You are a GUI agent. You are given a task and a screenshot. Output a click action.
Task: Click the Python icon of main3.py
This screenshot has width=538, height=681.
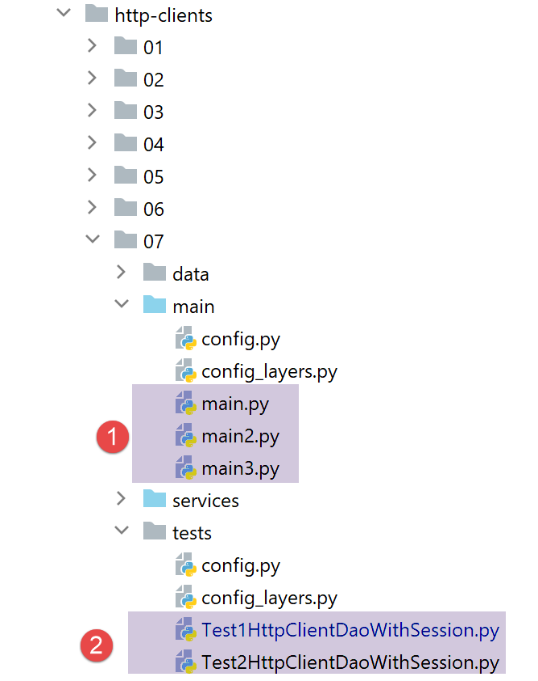pyautogui.click(x=186, y=468)
